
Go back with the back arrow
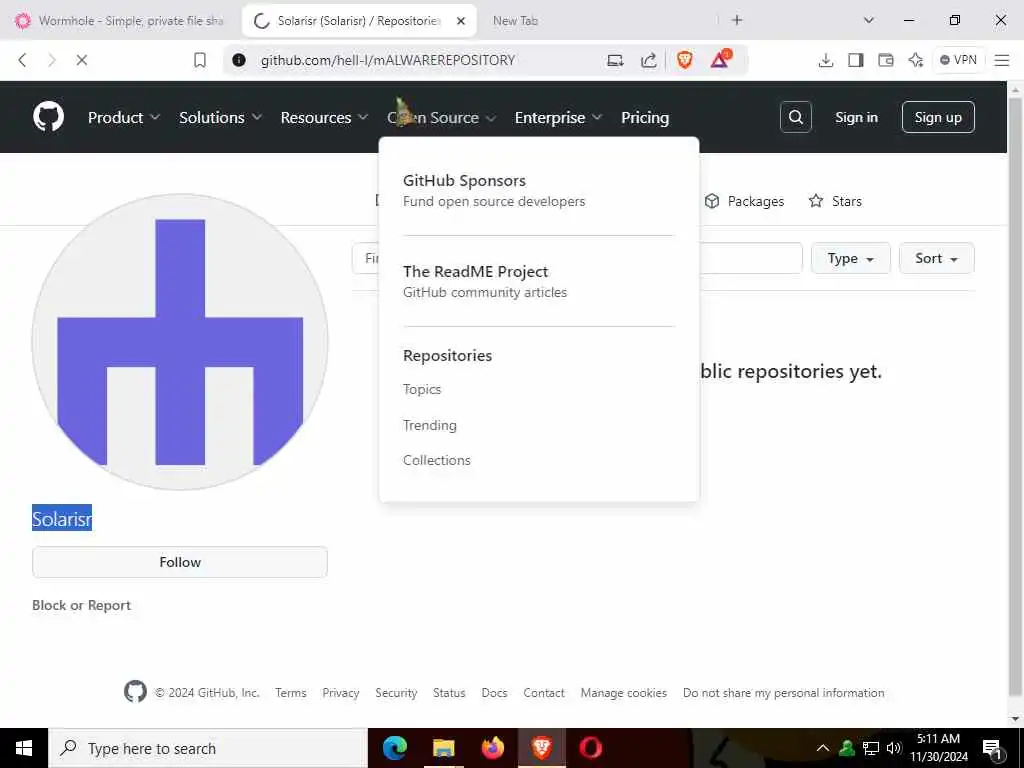click(x=22, y=60)
